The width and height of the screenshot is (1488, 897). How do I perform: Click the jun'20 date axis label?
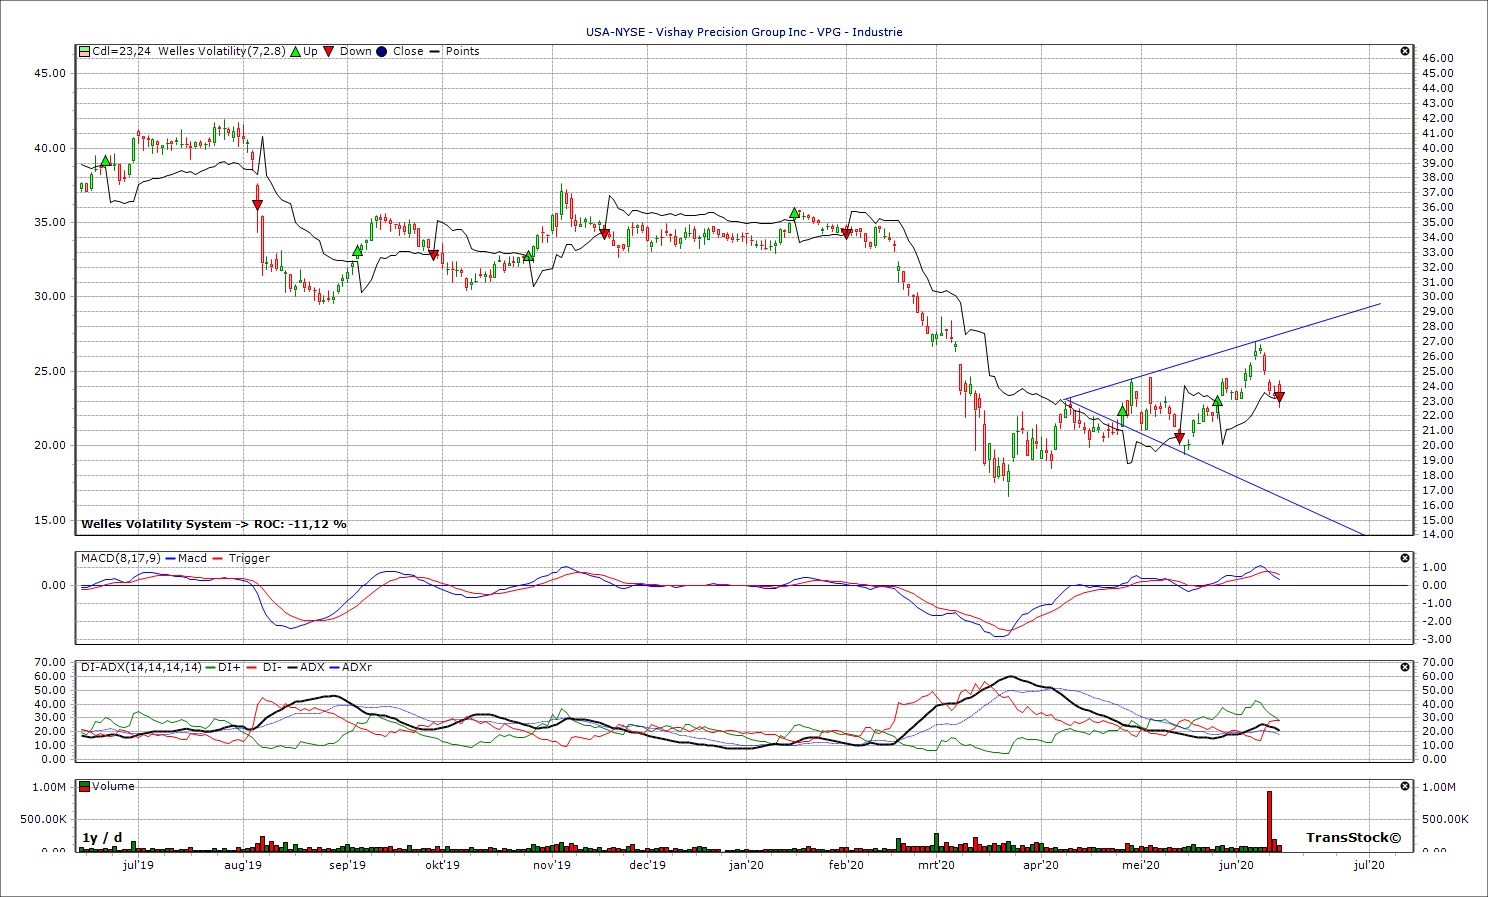click(x=1236, y=865)
